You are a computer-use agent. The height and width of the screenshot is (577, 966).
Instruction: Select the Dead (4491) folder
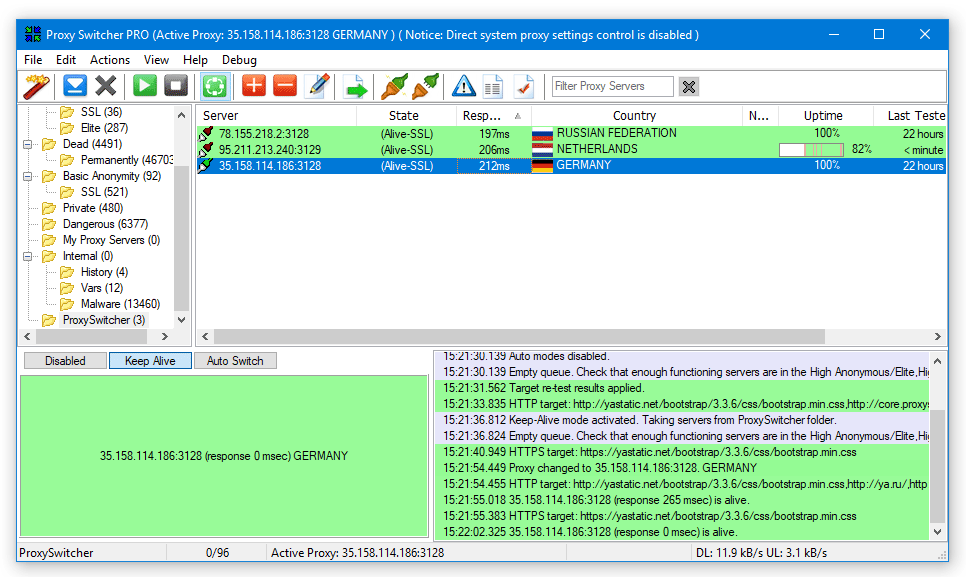click(x=92, y=144)
